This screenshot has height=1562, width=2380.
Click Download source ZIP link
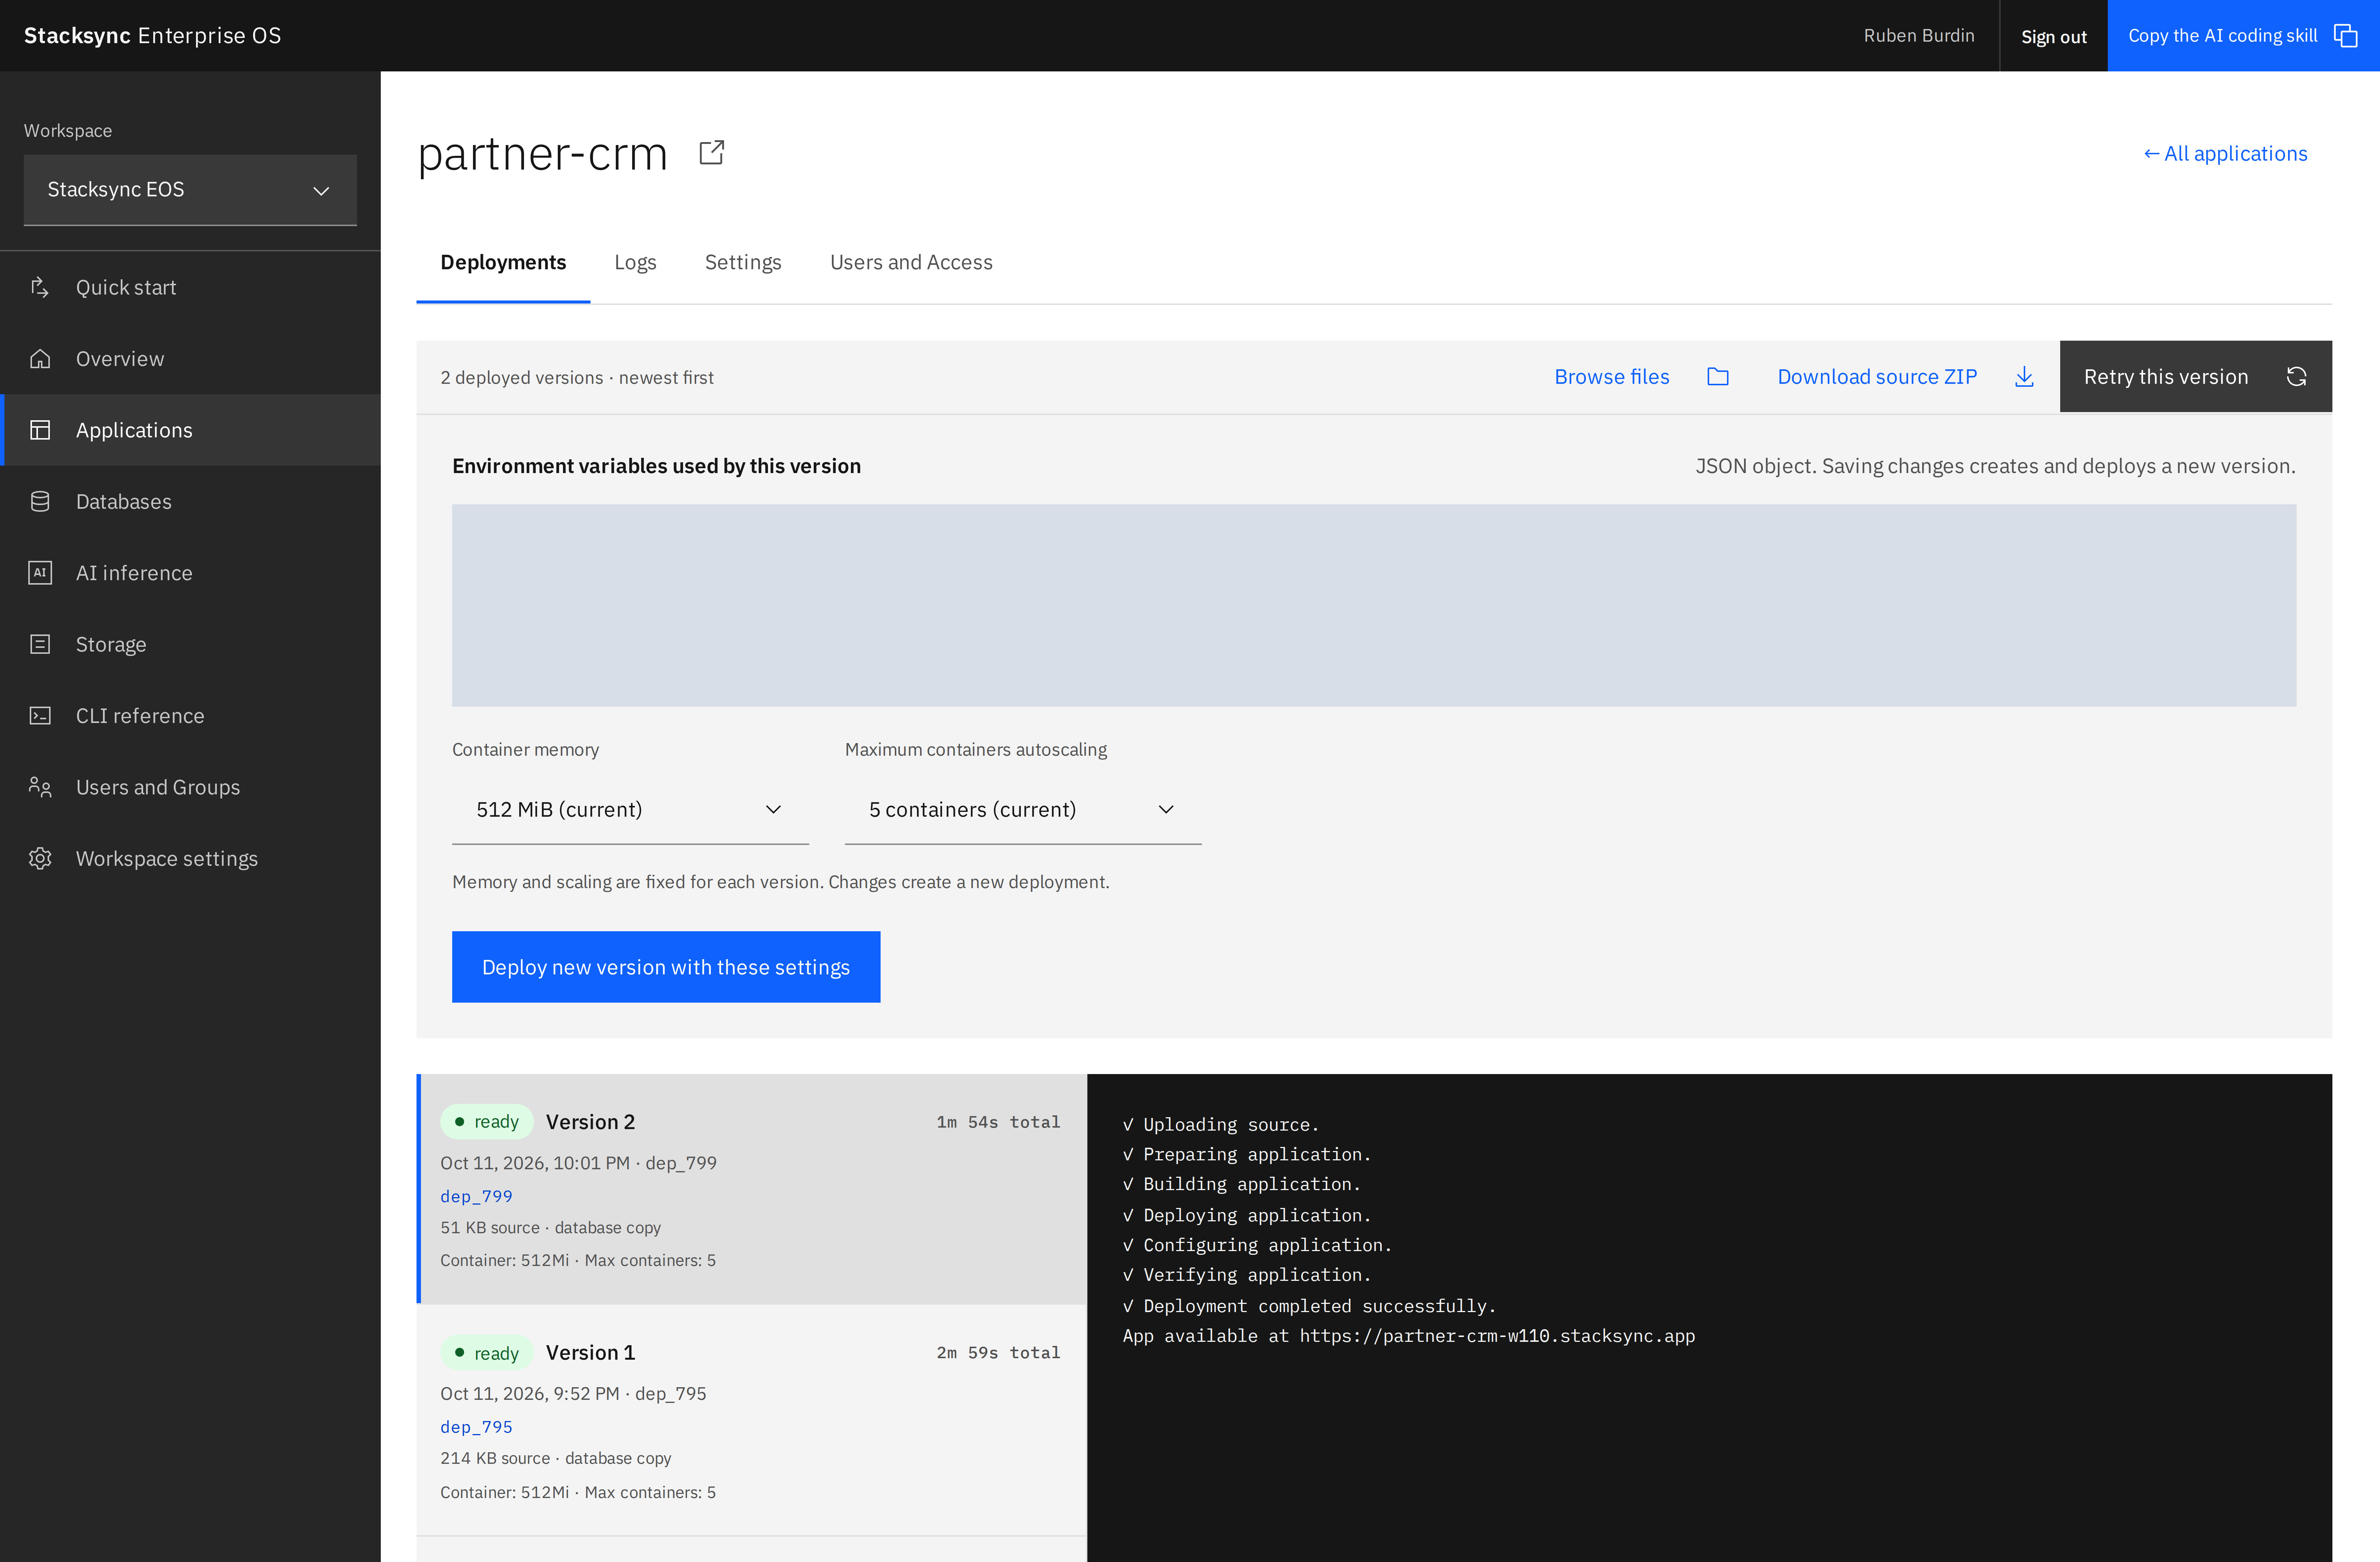(1877, 377)
